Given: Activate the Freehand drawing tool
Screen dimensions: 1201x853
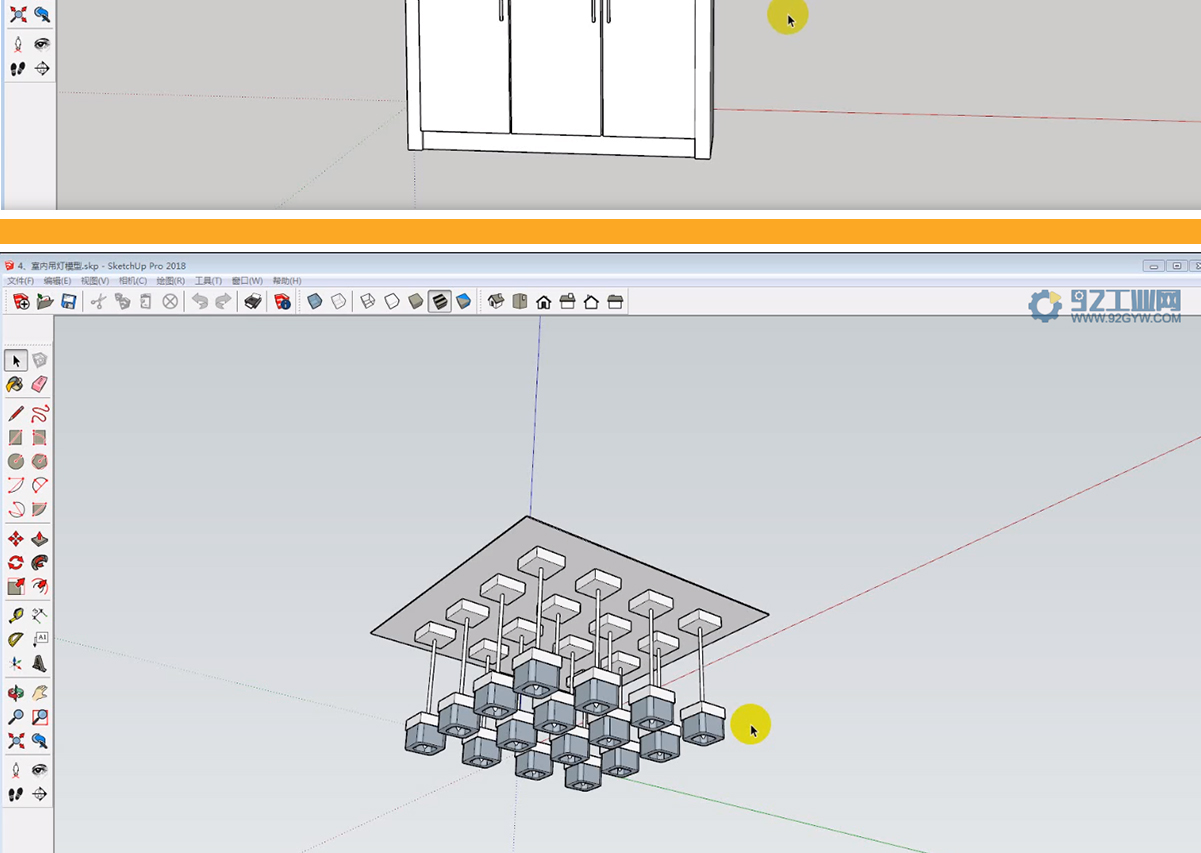Looking at the screenshot, I should coord(40,414).
